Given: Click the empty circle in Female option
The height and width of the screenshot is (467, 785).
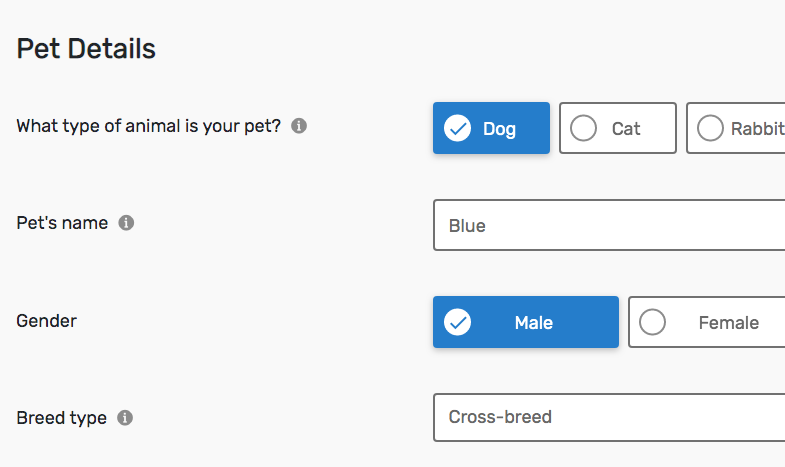Looking at the screenshot, I should 652,322.
